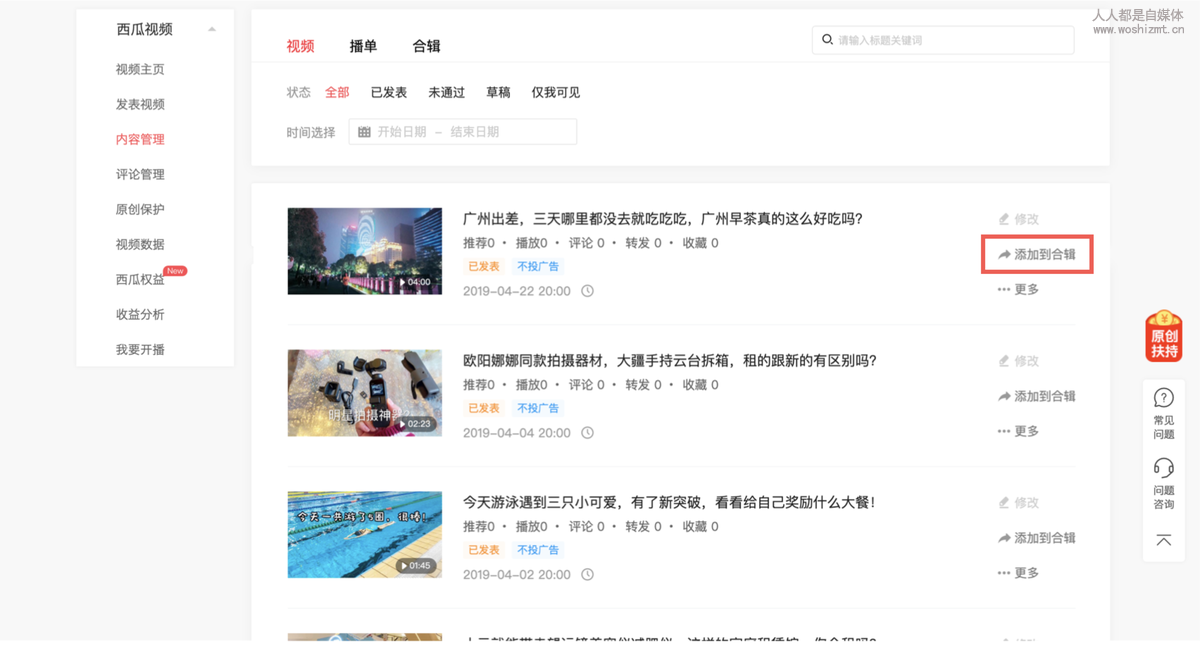Image resolution: width=1200 pixels, height=645 pixels.
Task: Open the 欧阳娜娜同款拍摄器材 video thumbnail
Action: coord(365,393)
